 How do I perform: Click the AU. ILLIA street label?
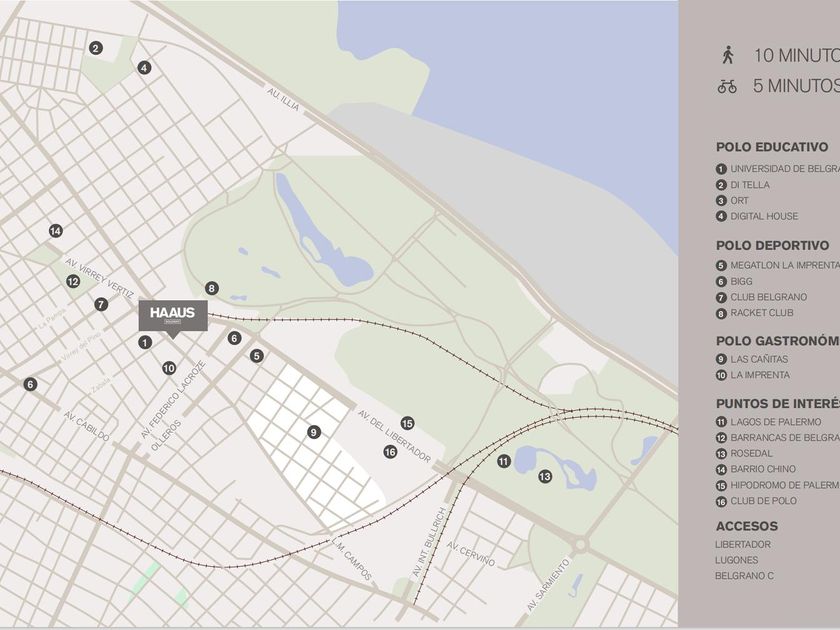283,100
